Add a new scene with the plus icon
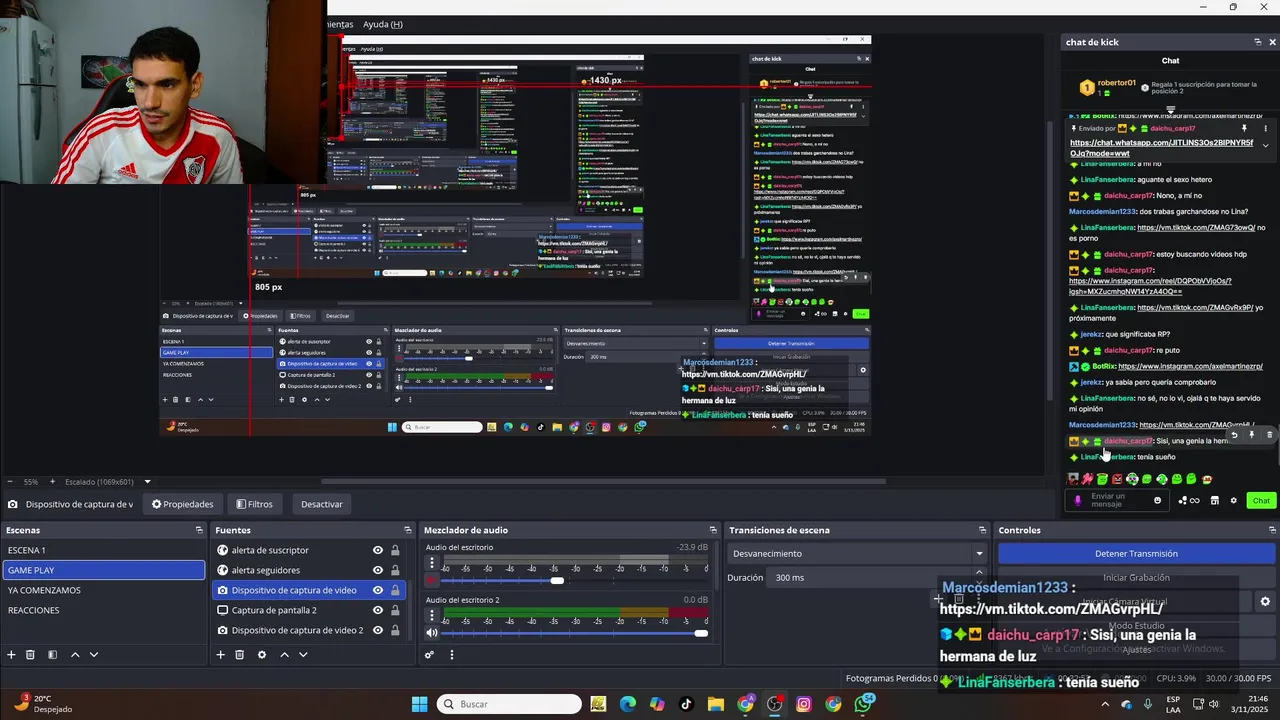Screen dimensions: 1280x720 tap(11, 655)
